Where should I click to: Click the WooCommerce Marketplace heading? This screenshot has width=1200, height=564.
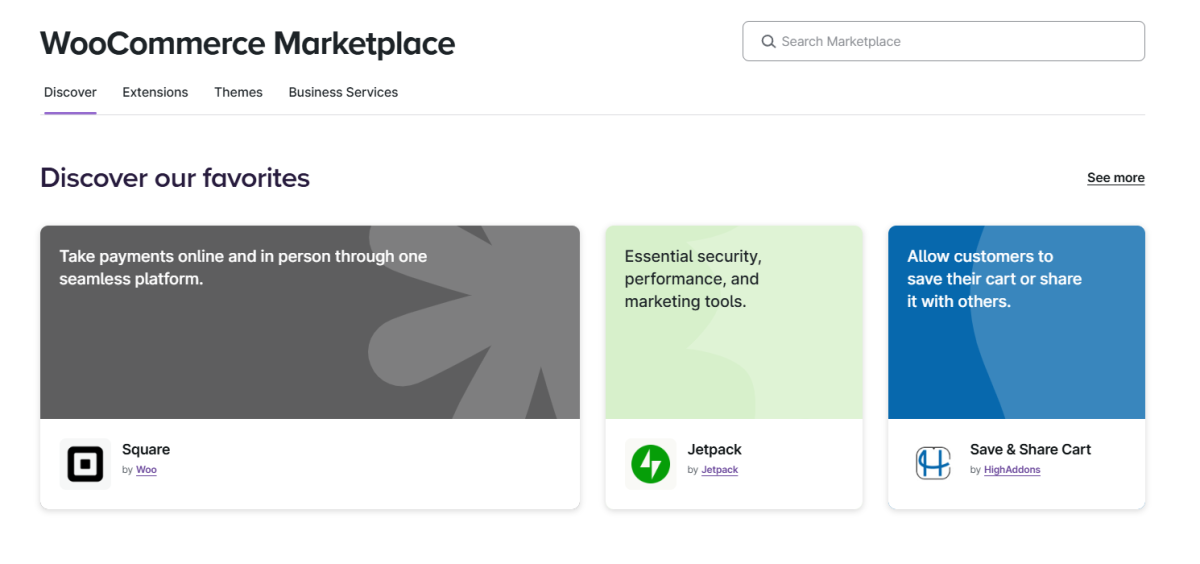(248, 44)
